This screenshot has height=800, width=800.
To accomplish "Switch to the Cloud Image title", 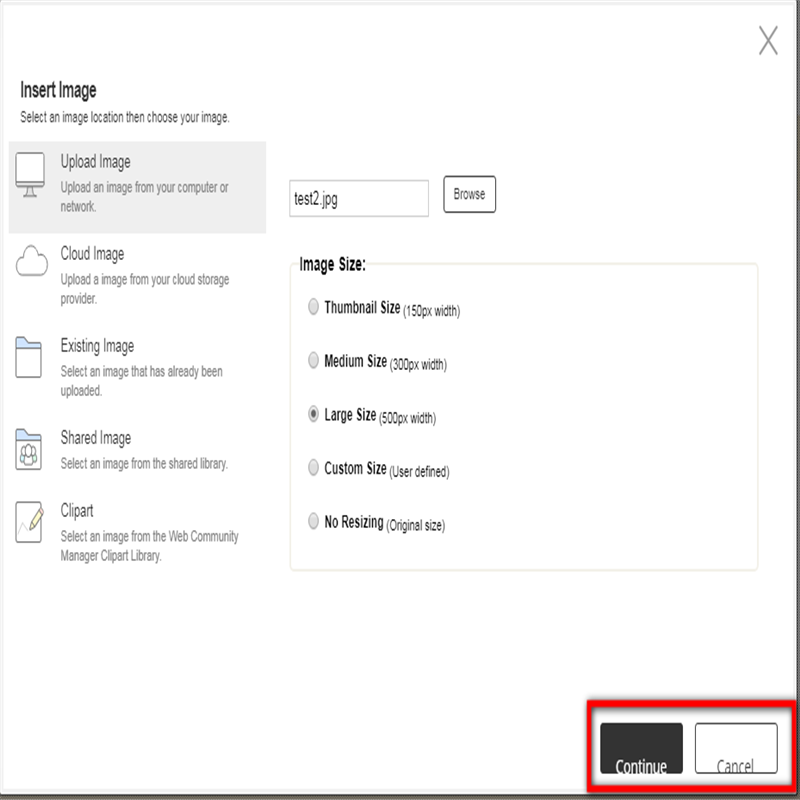I will point(92,254).
